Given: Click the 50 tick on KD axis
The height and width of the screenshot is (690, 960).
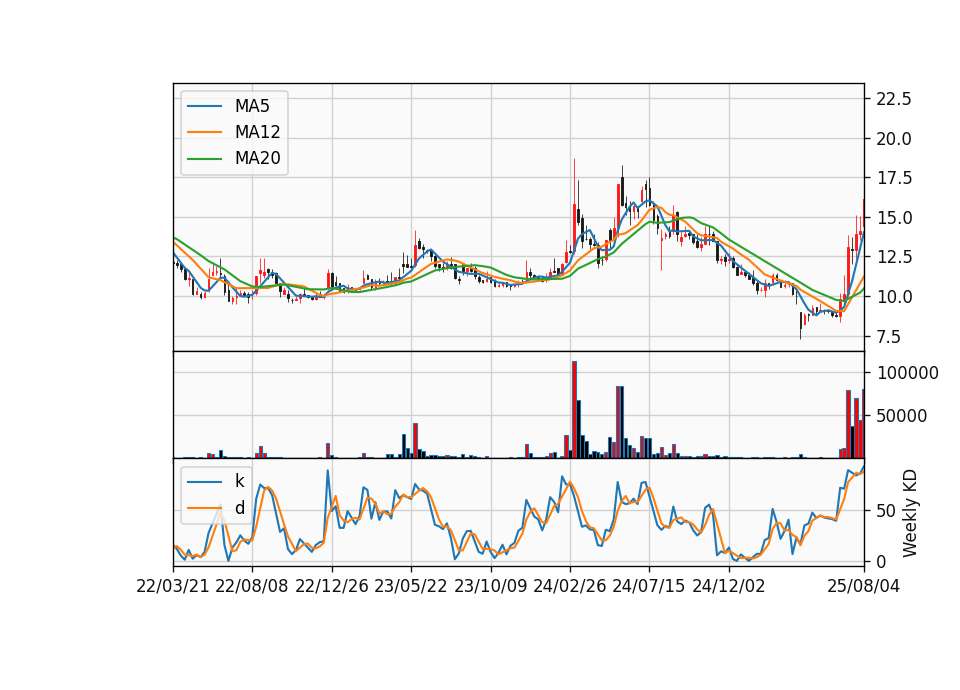Looking at the screenshot, I should (x=886, y=511).
